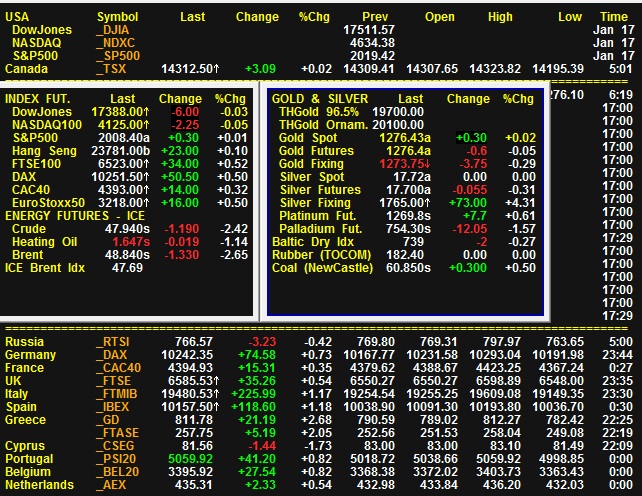
Task: Click DAX futures last value 10251.50
Action: [x=120, y=177]
